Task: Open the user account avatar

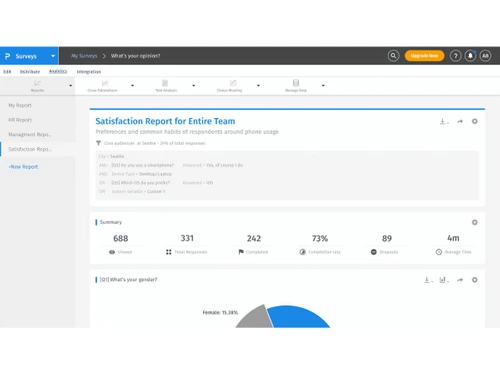Action: [x=485, y=56]
